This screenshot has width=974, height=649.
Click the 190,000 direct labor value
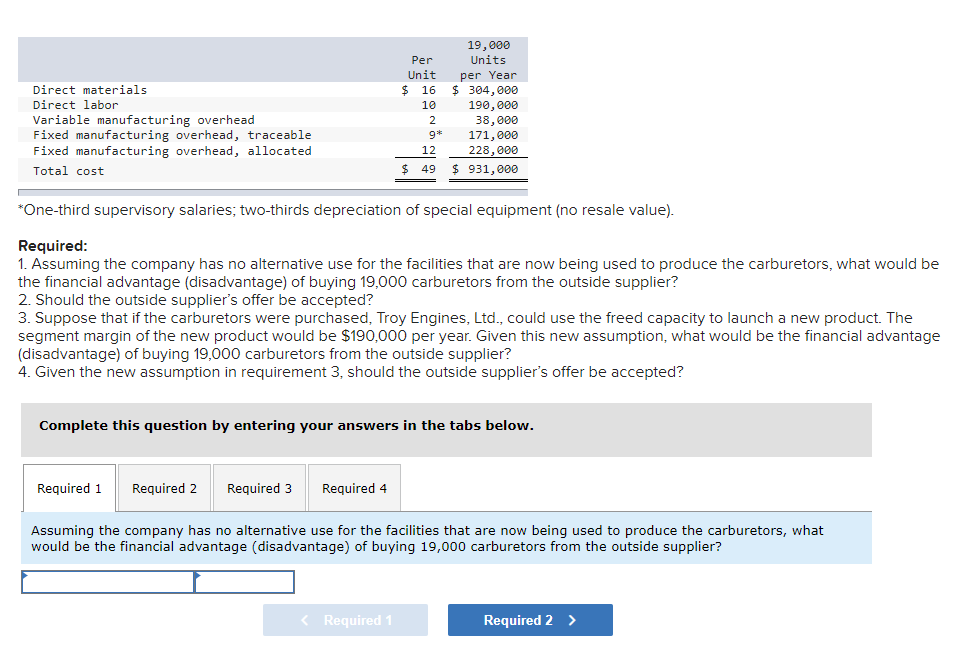coord(493,105)
